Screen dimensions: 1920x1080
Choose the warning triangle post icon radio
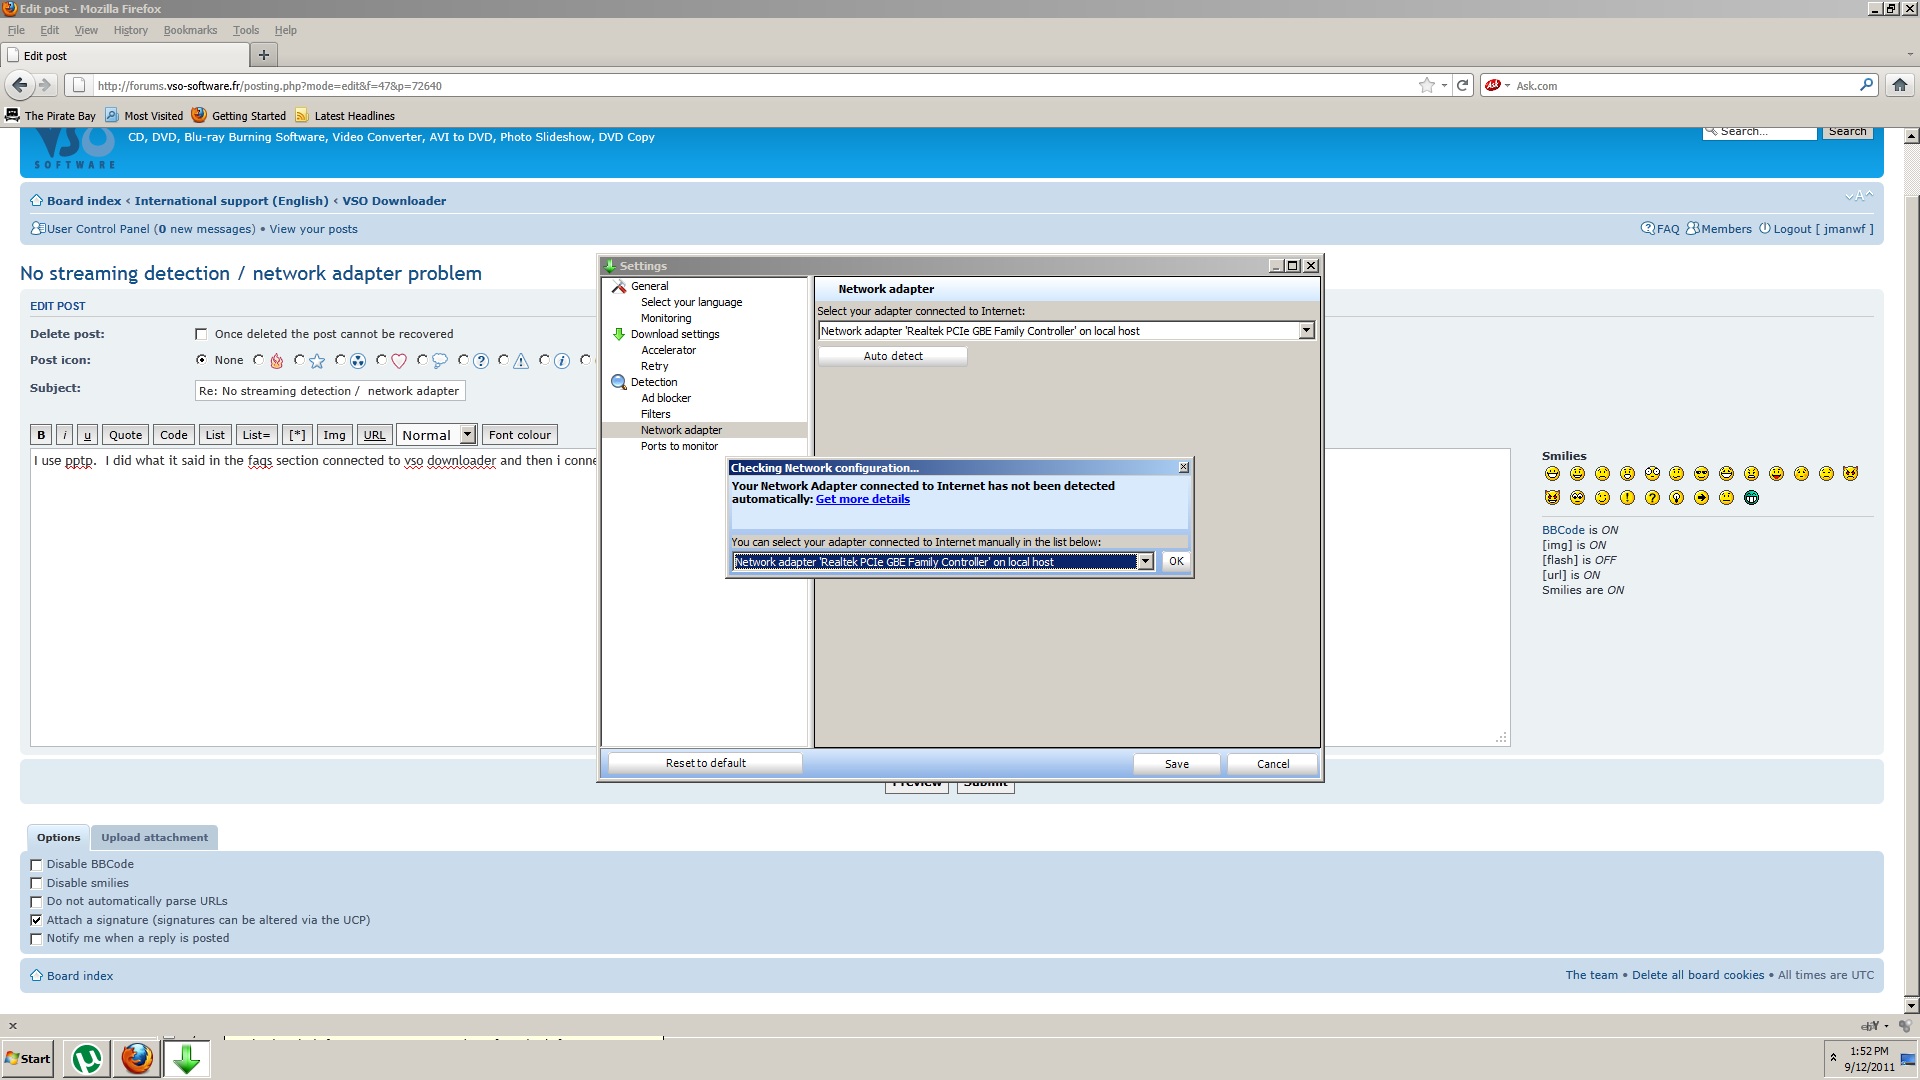(503, 360)
